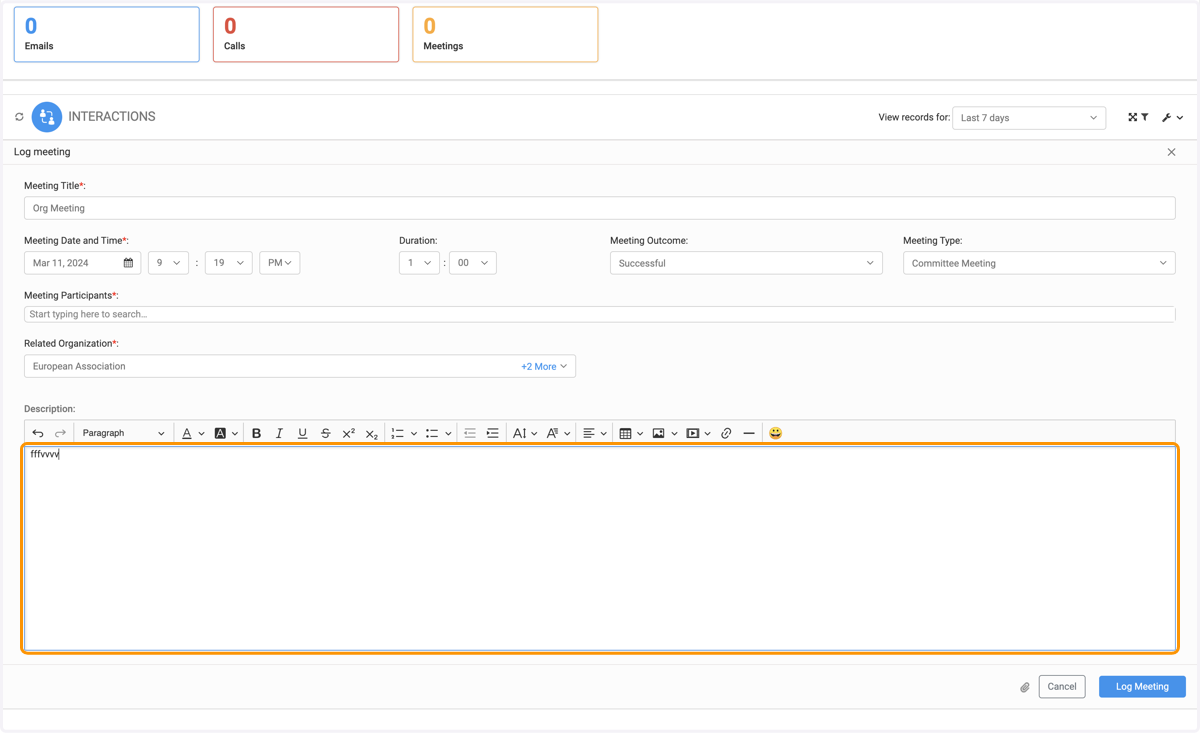Open the Meeting Outcome dropdown
The image size is (1200, 733).
coord(746,263)
